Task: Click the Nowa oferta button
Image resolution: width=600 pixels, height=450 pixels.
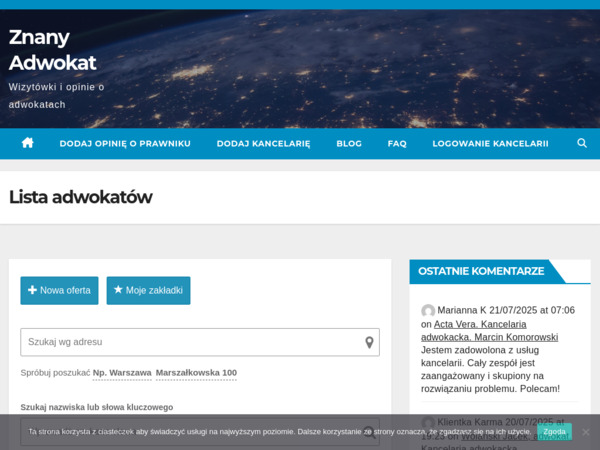Action: tap(59, 290)
